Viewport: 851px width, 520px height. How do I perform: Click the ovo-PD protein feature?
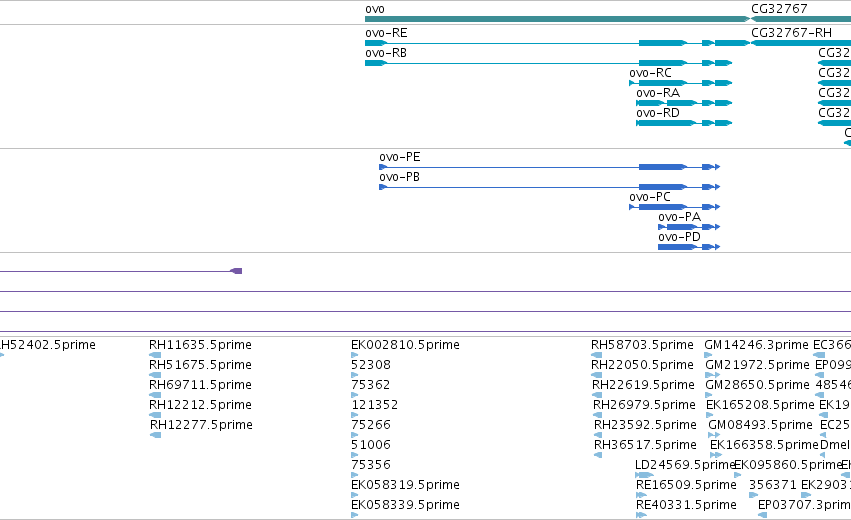coord(689,248)
